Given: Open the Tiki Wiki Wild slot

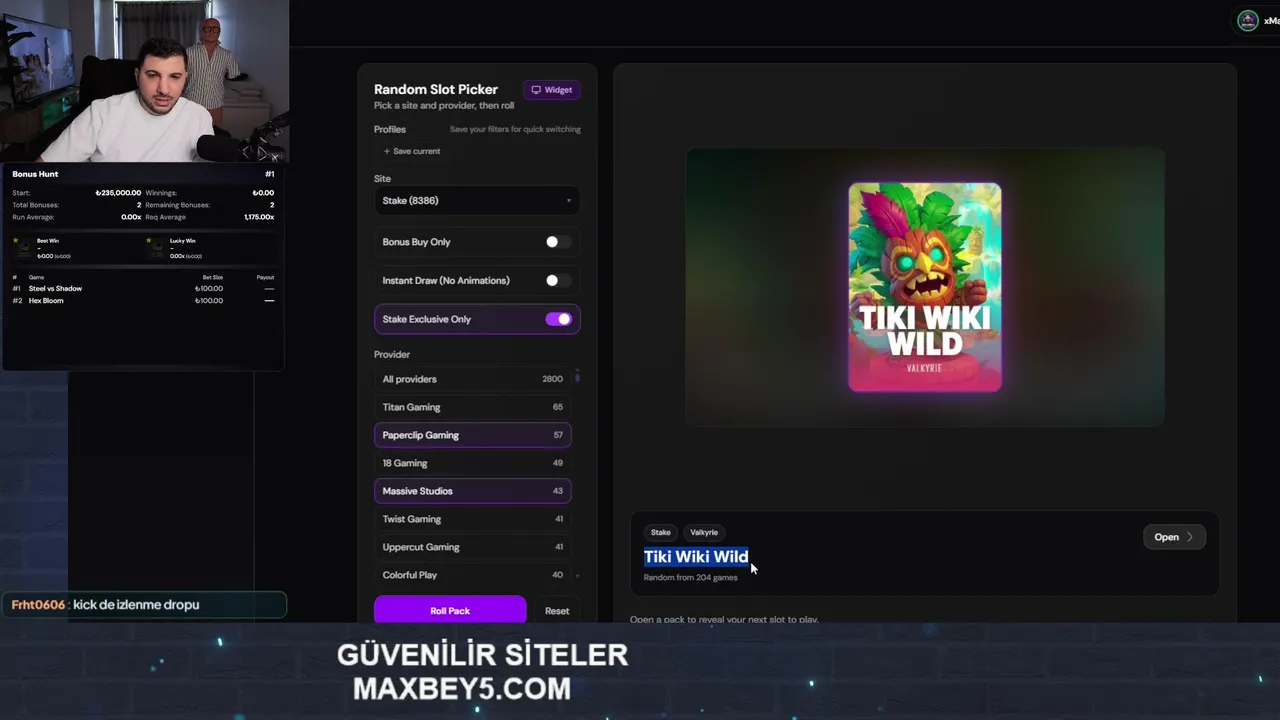Looking at the screenshot, I should click(x=1174, y=537).
